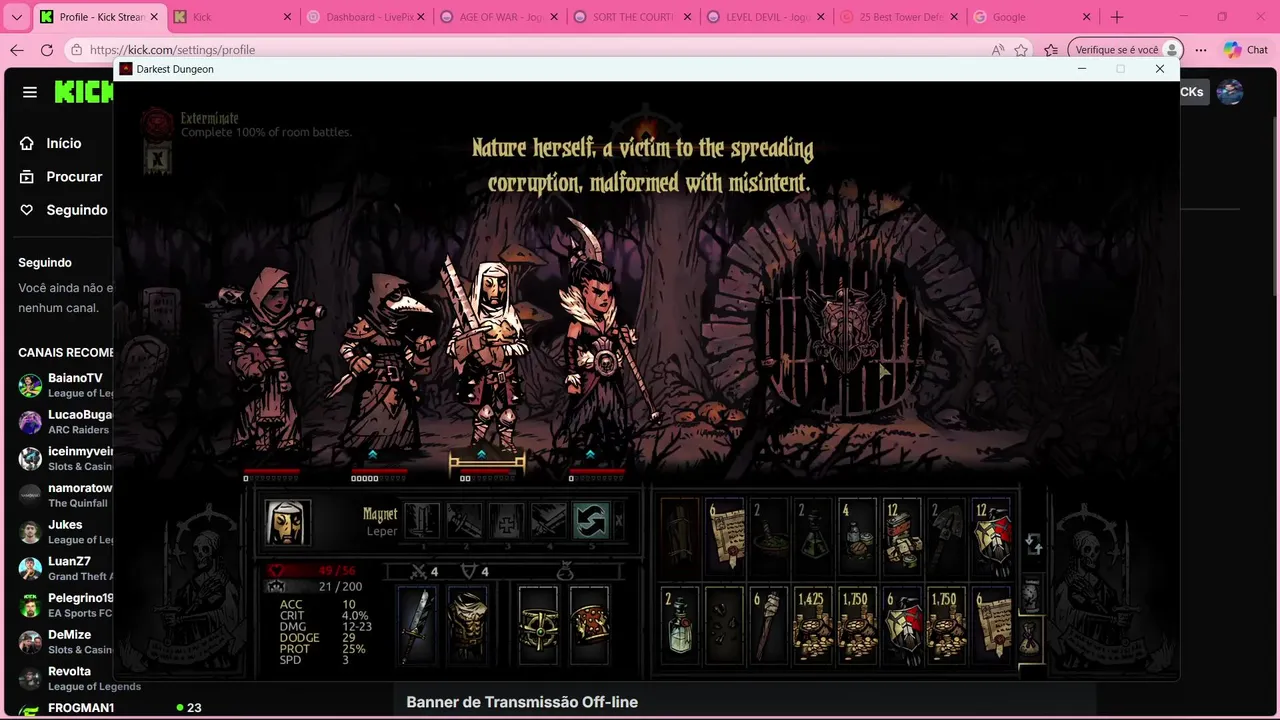
Task: Select the gold ring trinket slot
Action: [x=538, y=626]
